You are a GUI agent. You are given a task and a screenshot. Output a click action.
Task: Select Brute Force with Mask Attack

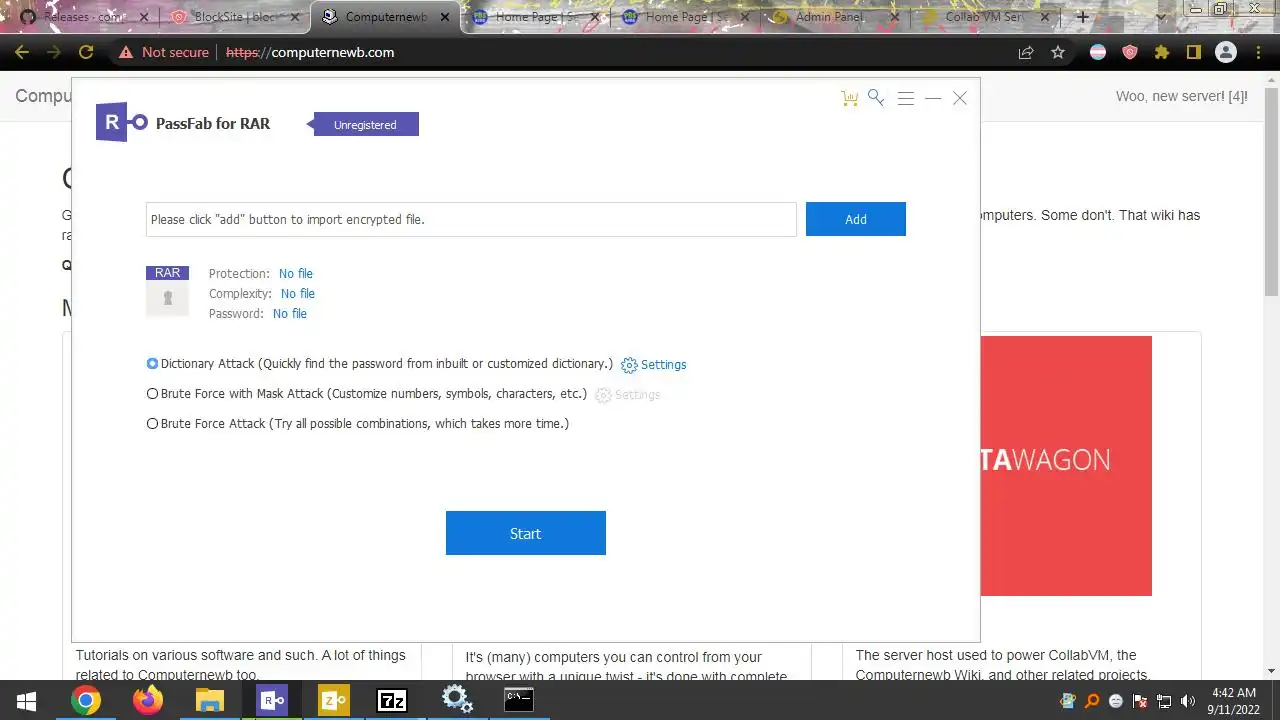[x=153, y=394]
